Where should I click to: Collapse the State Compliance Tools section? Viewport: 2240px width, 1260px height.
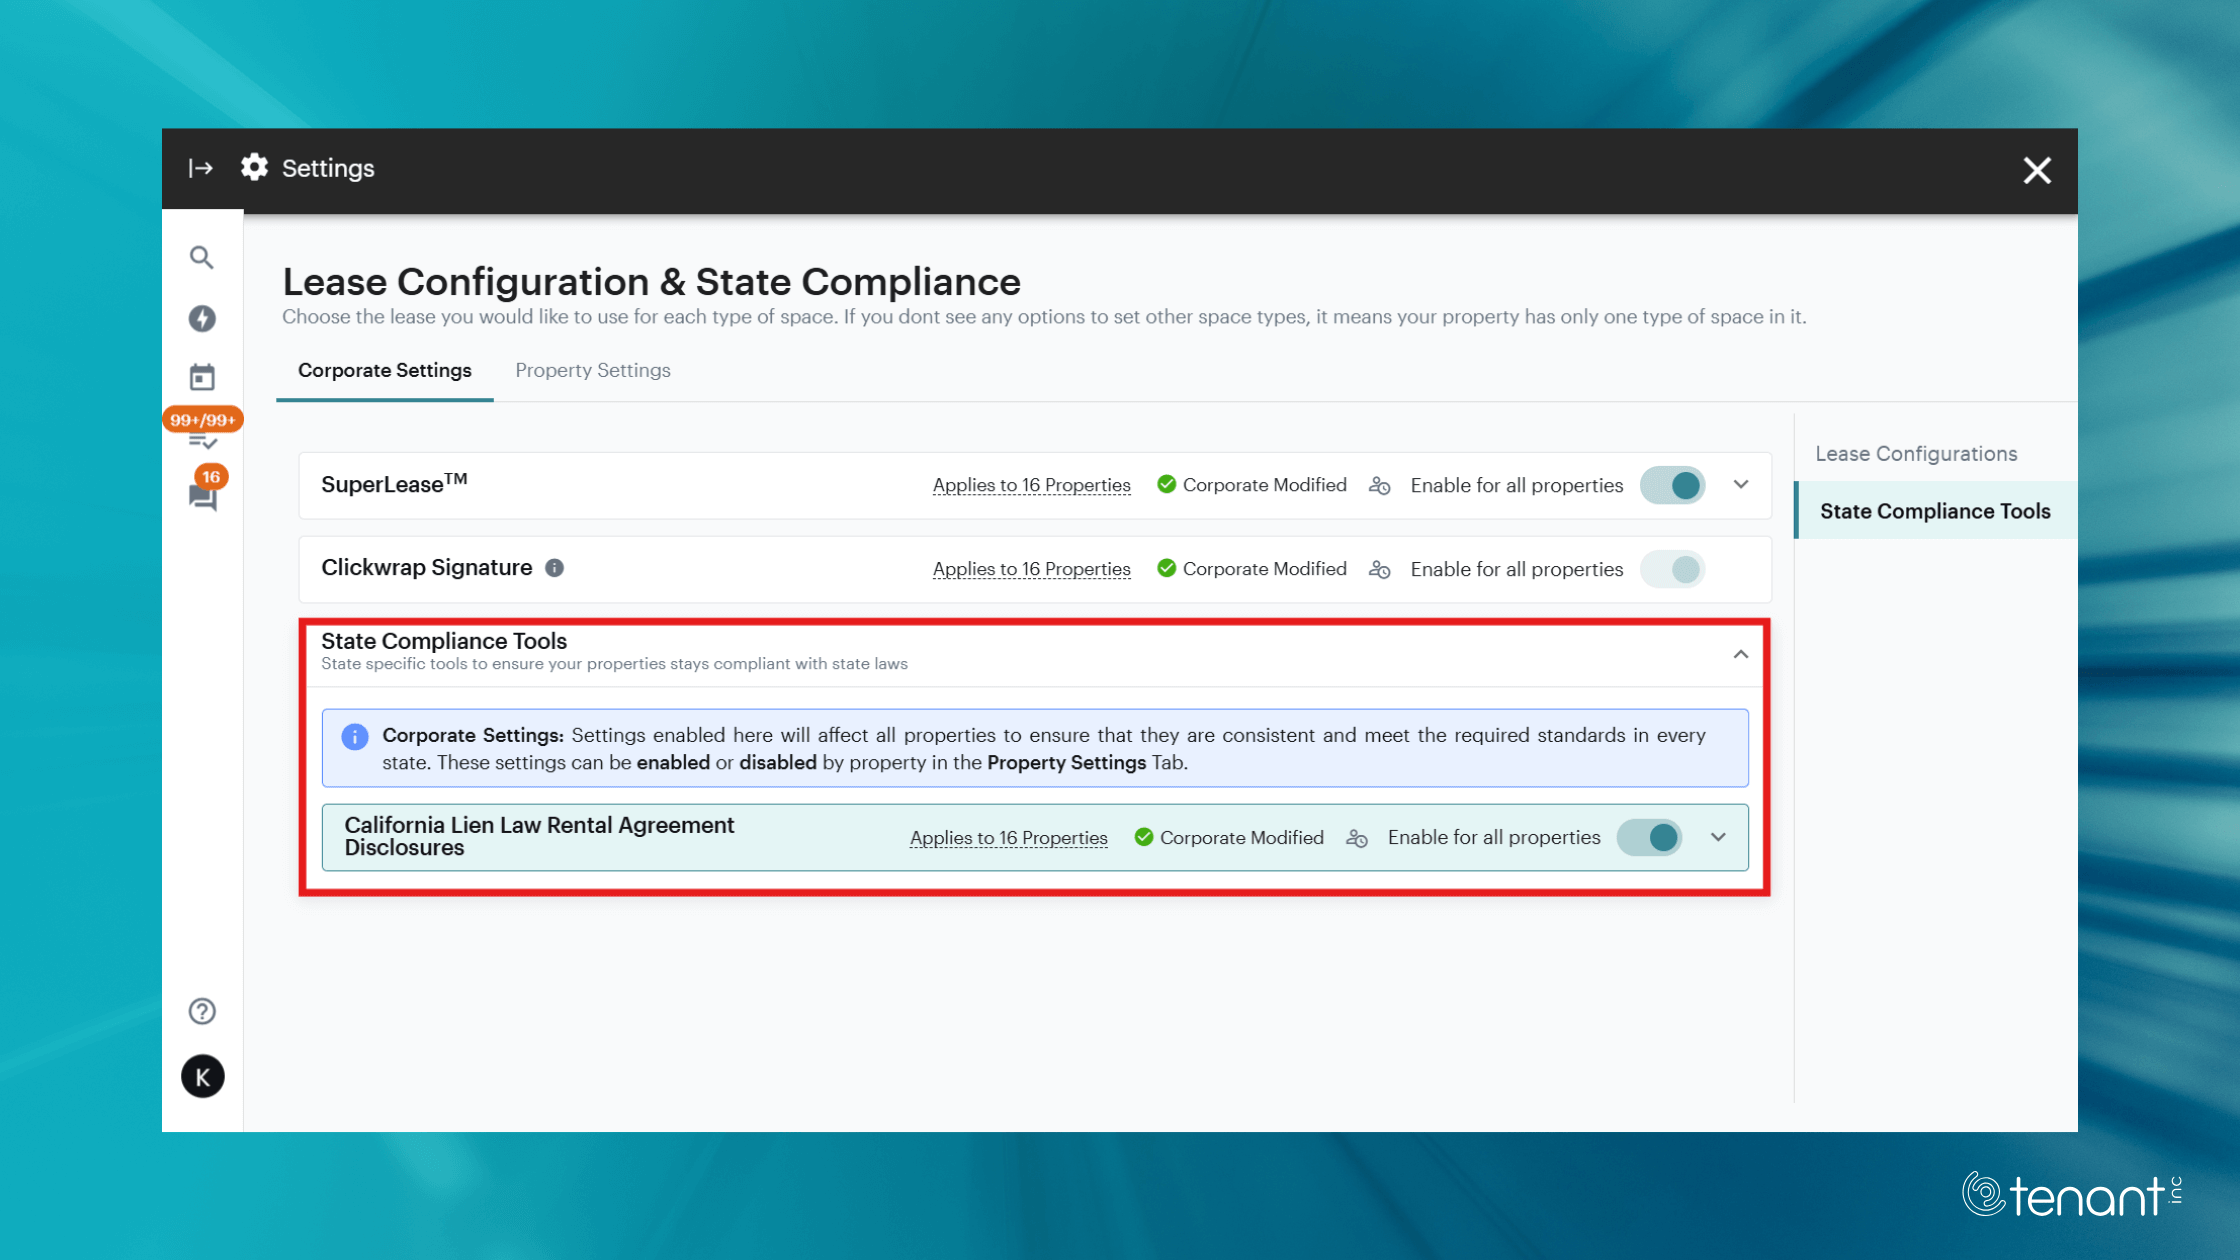point(1741,655)
